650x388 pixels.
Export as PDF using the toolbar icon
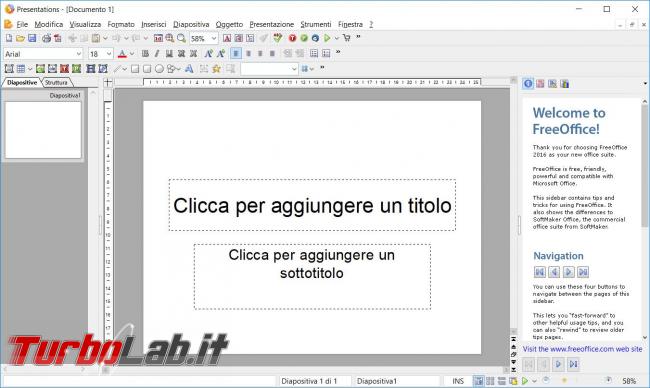pos(58,38)
